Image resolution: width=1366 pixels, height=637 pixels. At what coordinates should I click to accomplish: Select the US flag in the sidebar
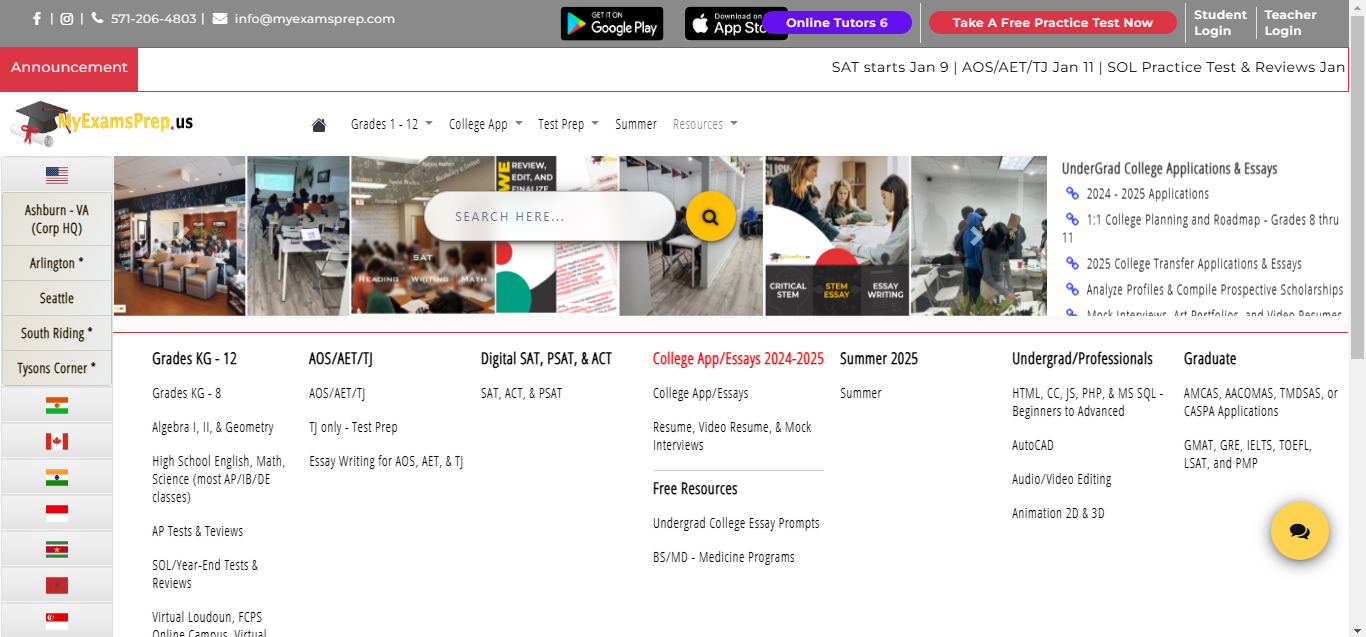pyautogui.click(x=57, y=174)
